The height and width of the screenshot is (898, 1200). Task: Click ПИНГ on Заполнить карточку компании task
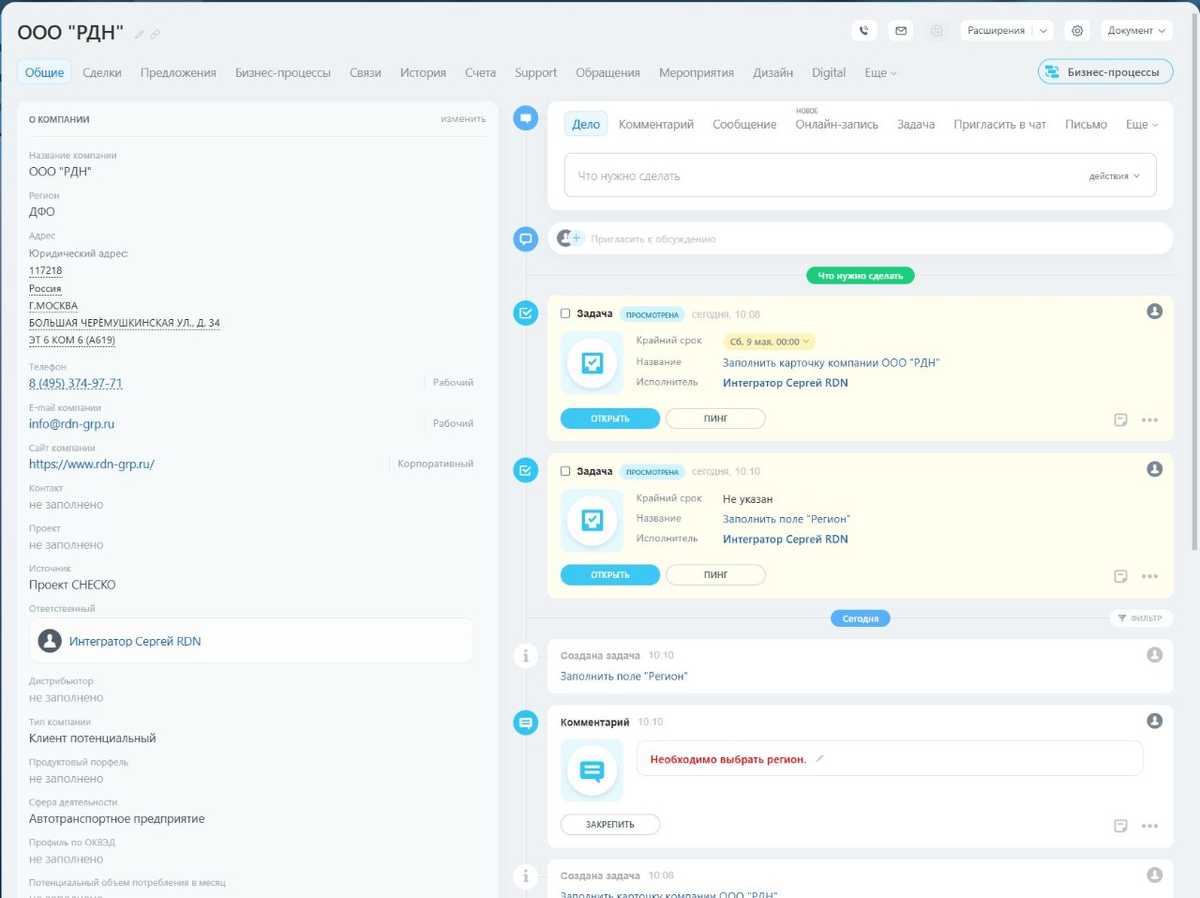[x=716, y=419]
